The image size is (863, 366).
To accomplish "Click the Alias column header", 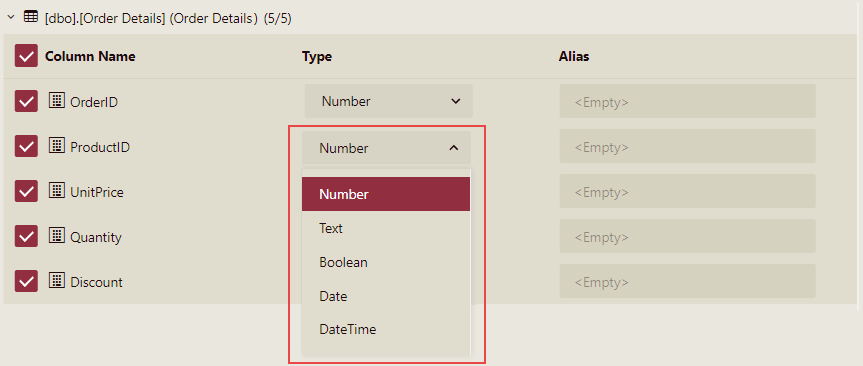I will 574,56.
